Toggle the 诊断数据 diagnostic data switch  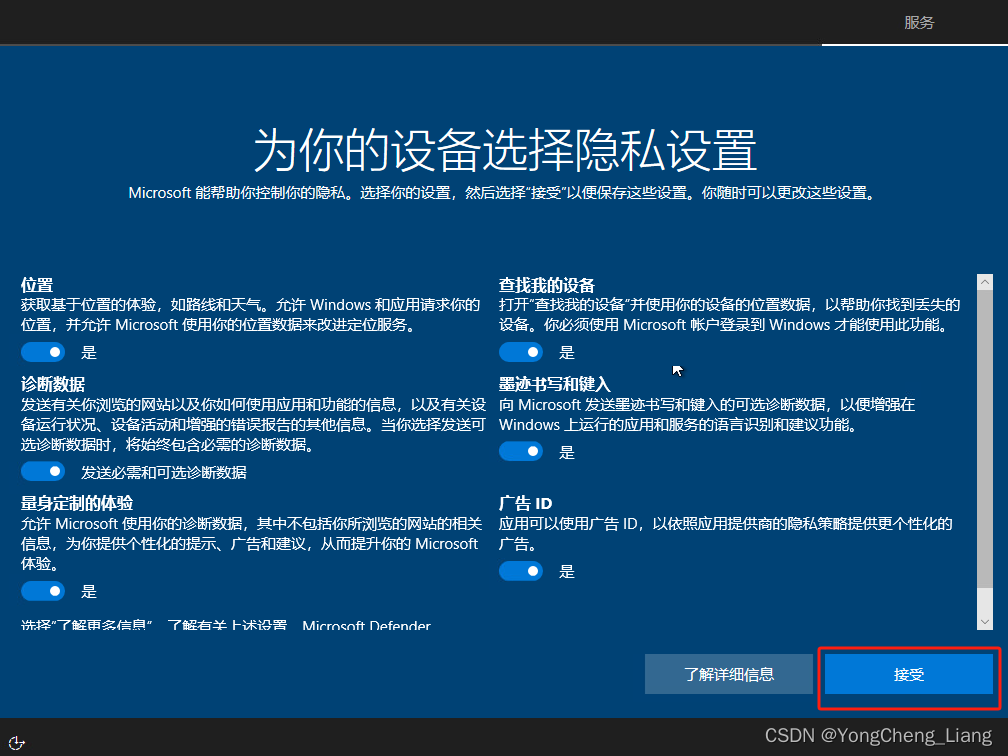point(43,471)
